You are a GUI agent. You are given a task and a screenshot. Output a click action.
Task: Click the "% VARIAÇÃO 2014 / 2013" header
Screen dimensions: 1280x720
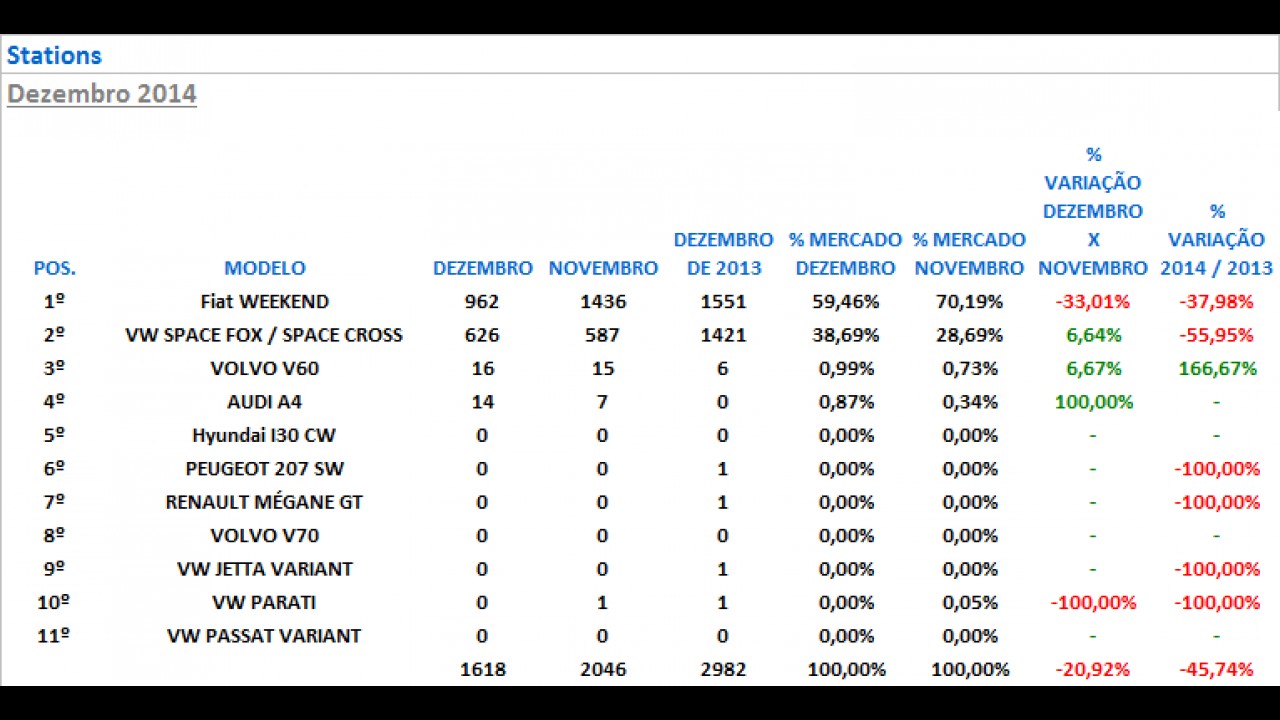[1217, 240]
